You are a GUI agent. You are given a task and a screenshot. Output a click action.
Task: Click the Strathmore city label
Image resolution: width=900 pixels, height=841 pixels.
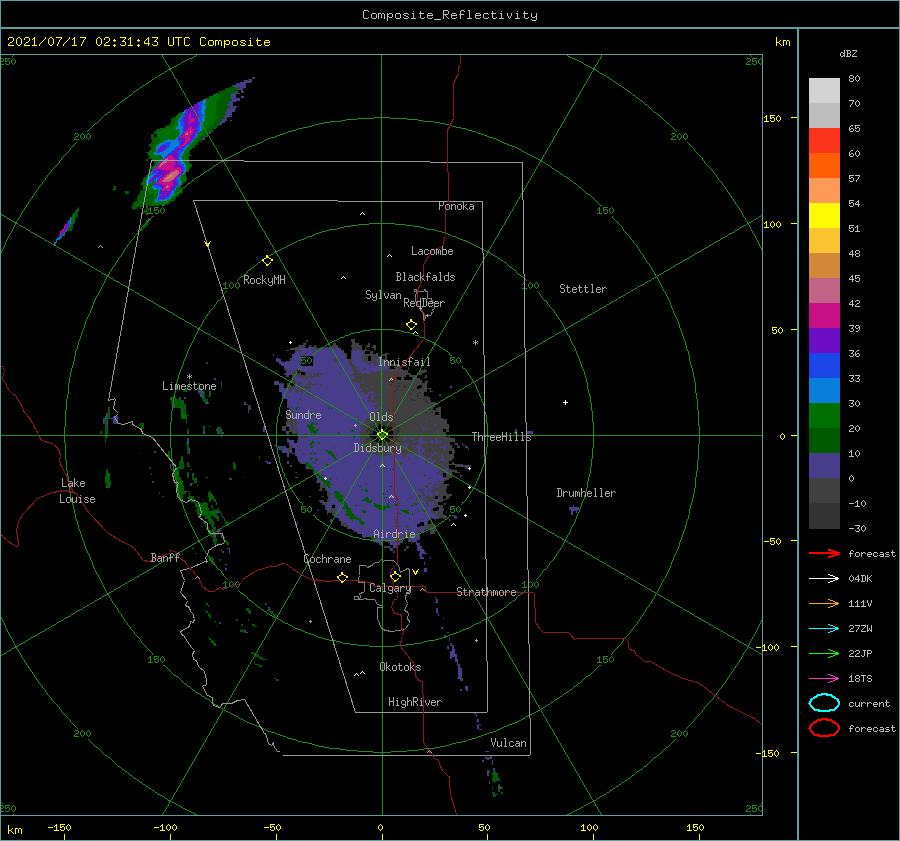point(486,592)
